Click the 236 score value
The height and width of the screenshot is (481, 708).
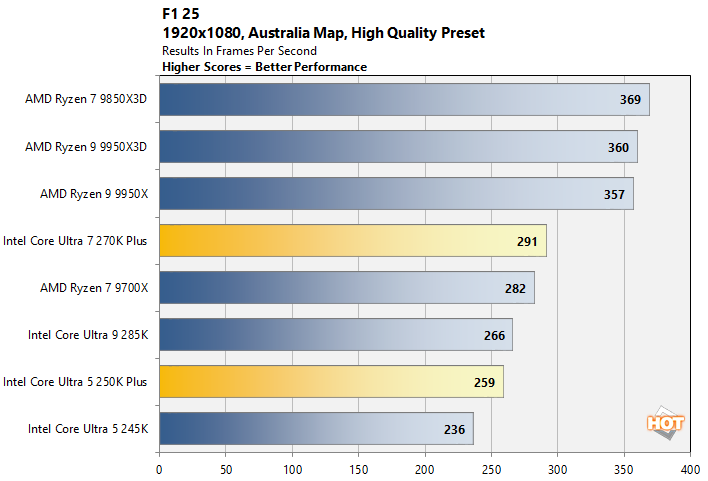[x=454, y=430]
